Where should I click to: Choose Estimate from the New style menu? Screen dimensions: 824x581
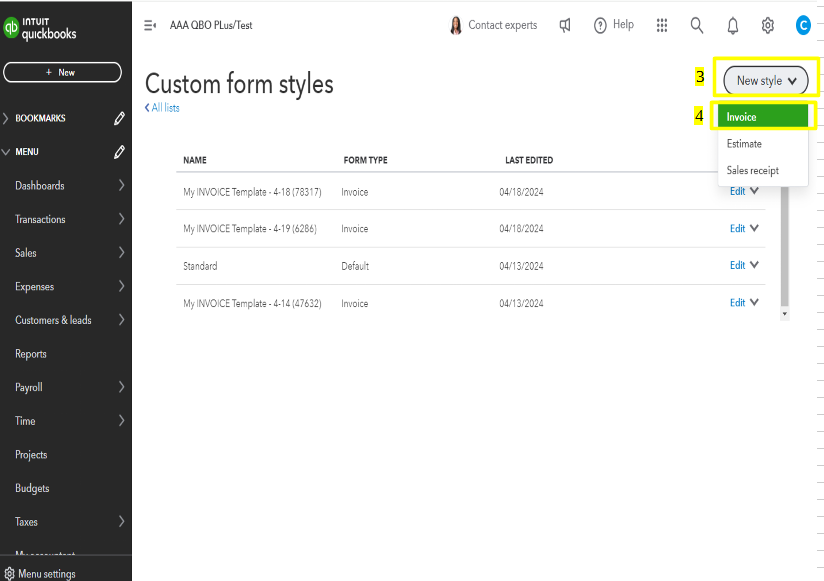coord(744,144)
